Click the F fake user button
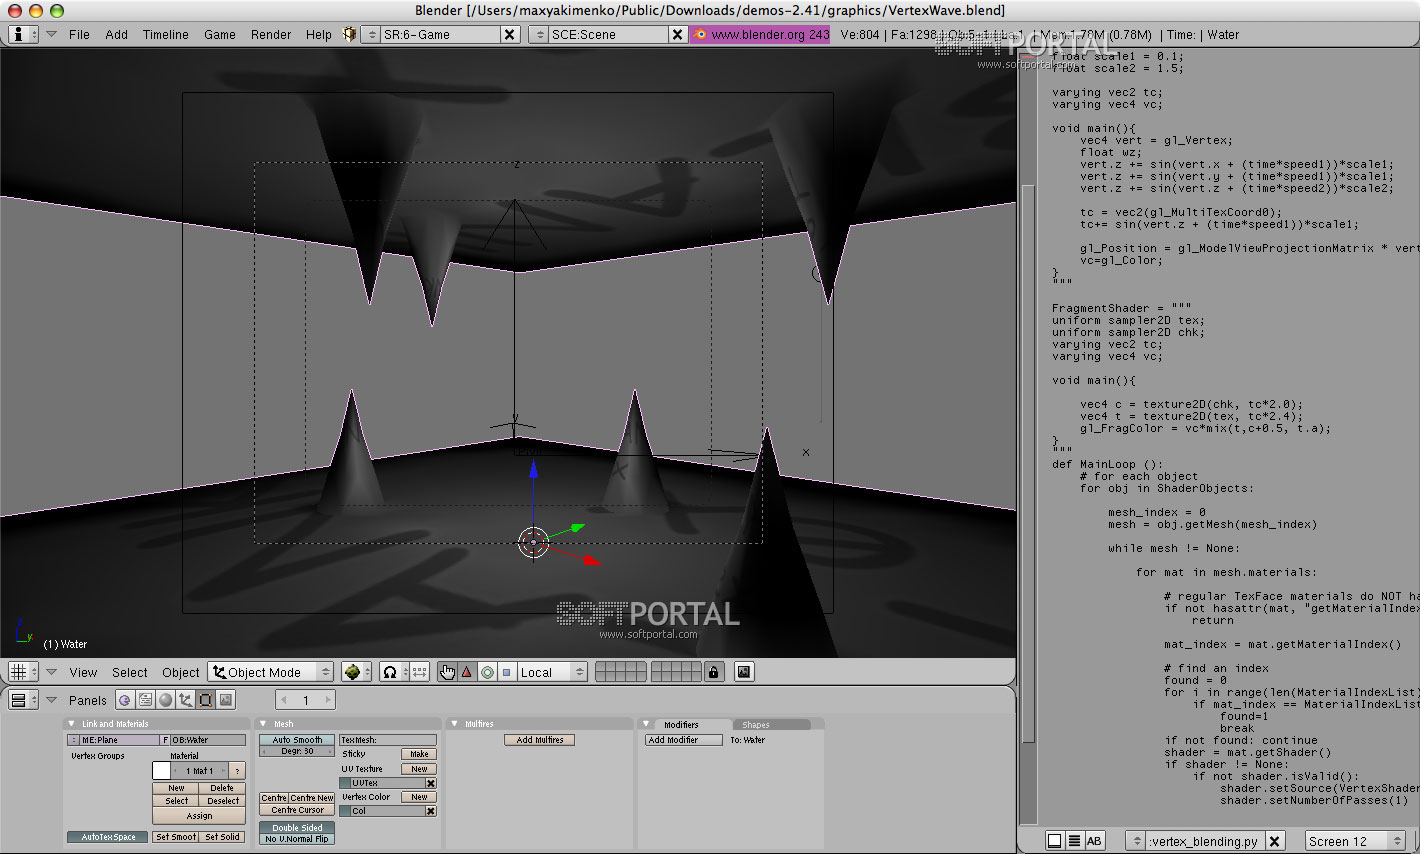The image size is (1420, 854). tap(166, 740)
